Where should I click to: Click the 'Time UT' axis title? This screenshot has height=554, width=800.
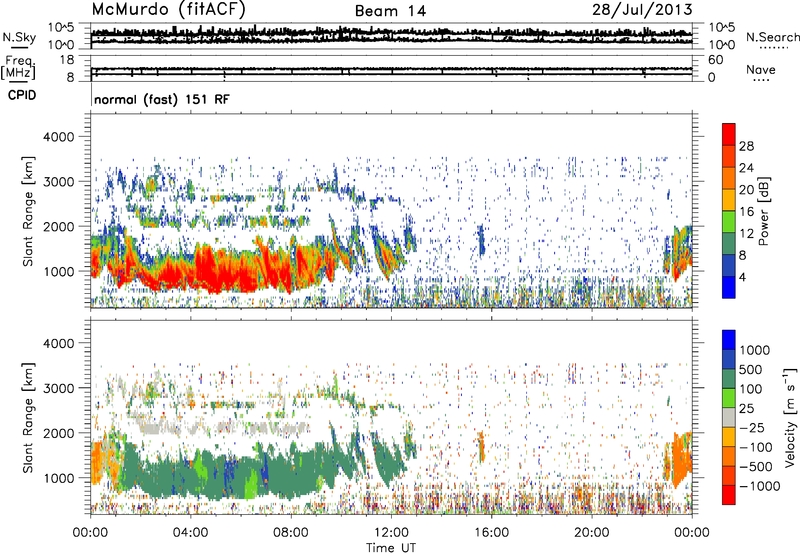[x=391, y=547]
